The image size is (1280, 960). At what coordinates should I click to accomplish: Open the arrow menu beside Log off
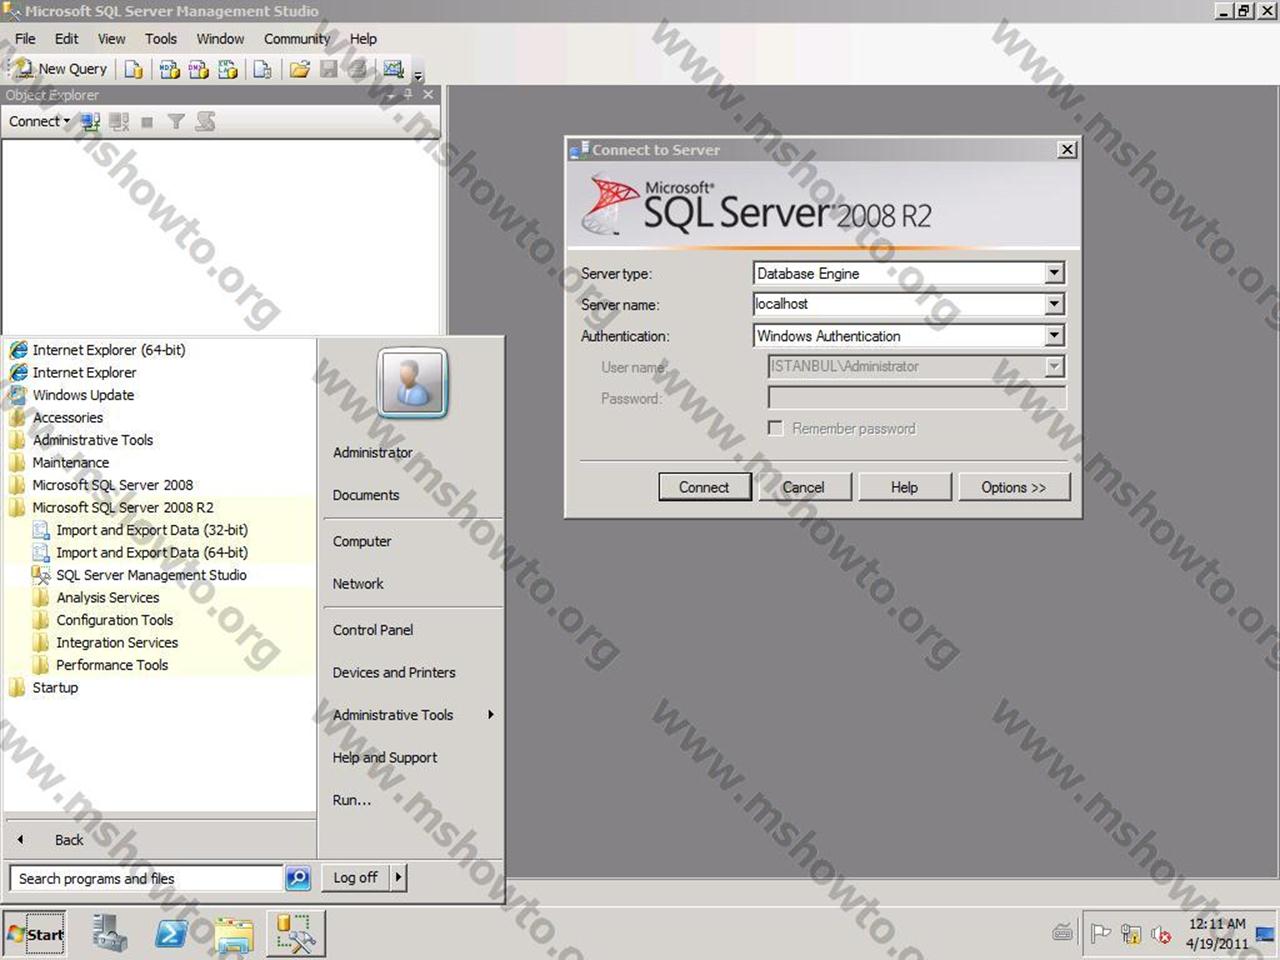coord(398,877)
